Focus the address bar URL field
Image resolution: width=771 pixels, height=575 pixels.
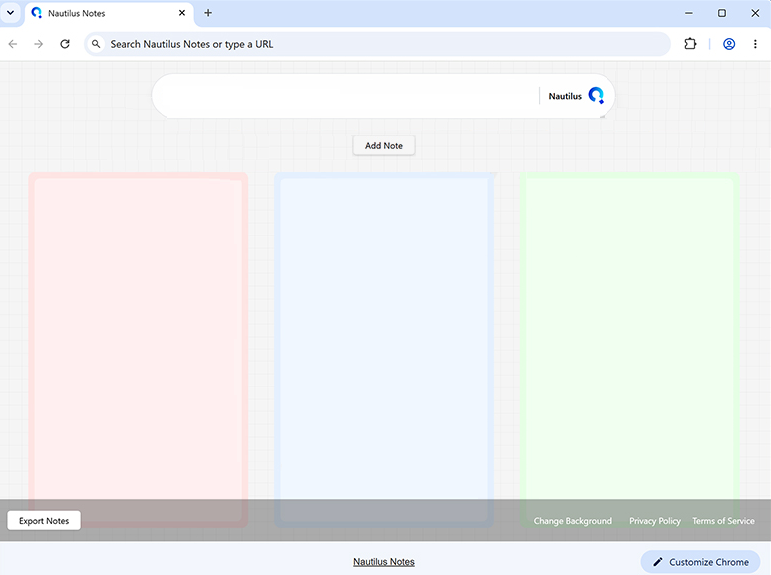pyautogui.click(x=377, y=44)
